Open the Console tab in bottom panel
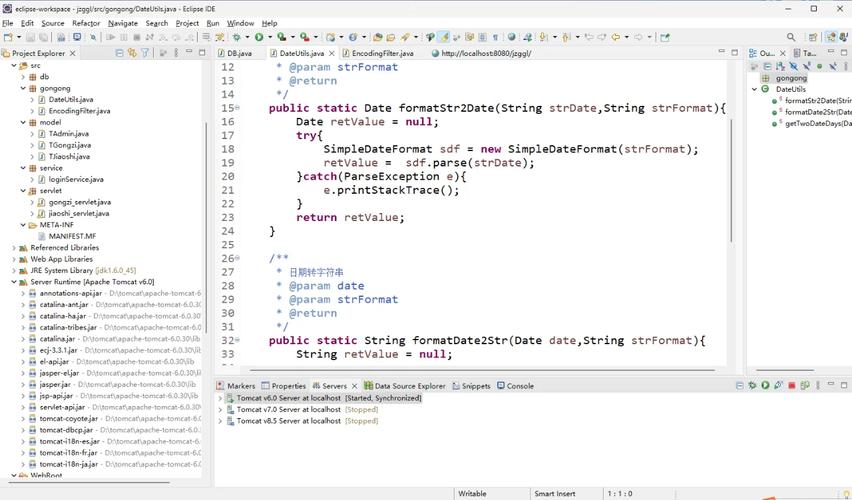The height and width of the screenshot is (500, 852). pos(519,385)
